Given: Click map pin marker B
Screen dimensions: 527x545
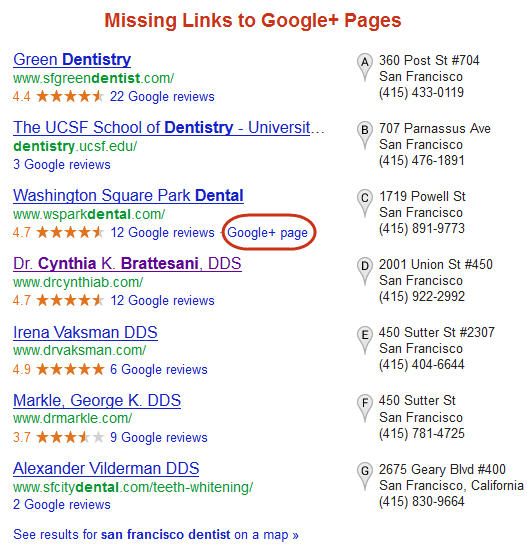Looking at the screenshot, I should (365, 135).
